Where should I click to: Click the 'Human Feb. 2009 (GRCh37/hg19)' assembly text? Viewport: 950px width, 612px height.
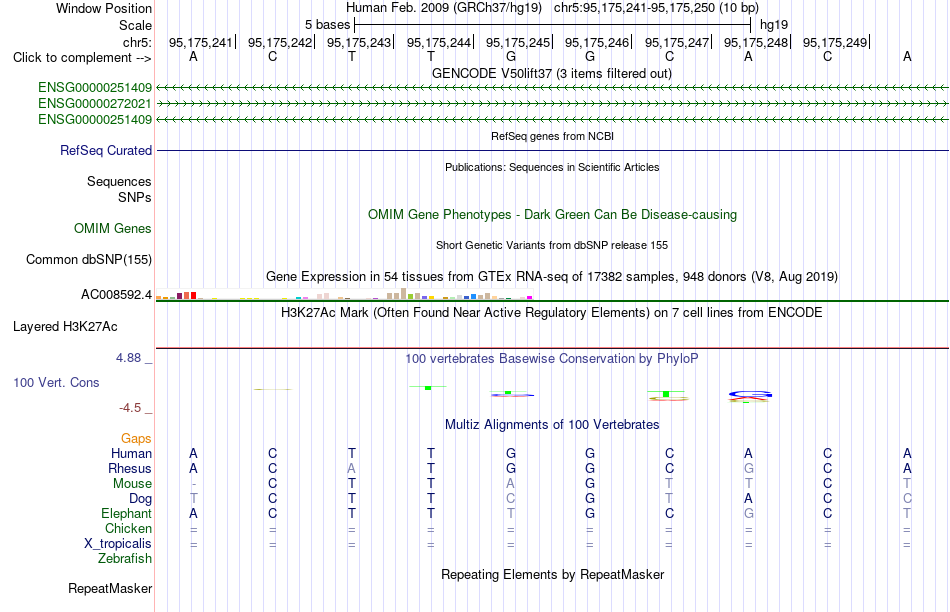pyautogui.click(x=446, y=8)
